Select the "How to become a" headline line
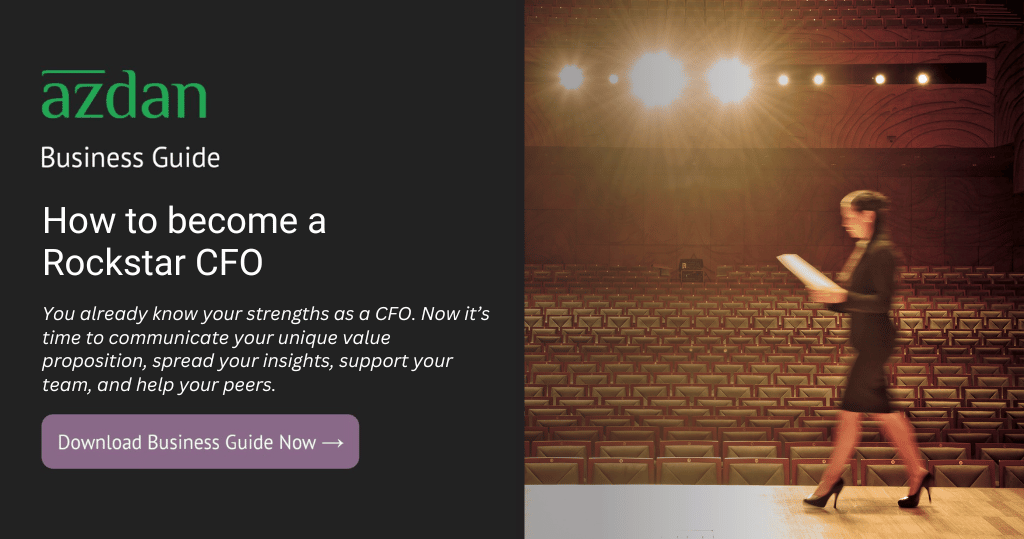This screenshot has width=1024, height=539. pos(184,221)
